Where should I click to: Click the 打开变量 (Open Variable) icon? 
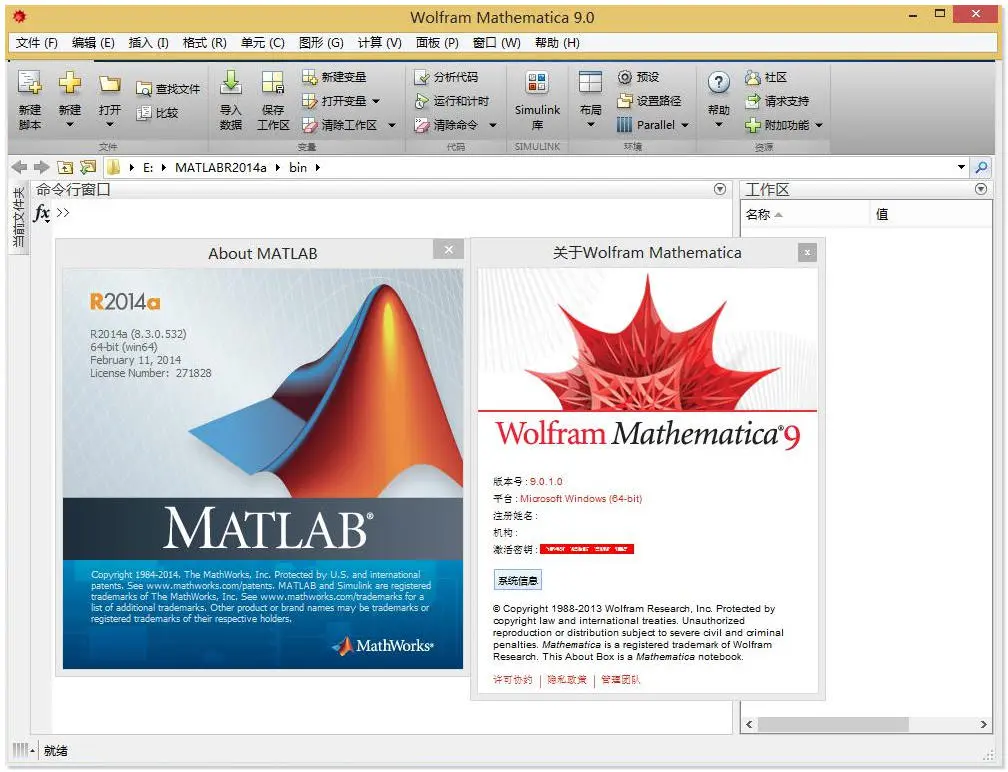click(309, 101)
